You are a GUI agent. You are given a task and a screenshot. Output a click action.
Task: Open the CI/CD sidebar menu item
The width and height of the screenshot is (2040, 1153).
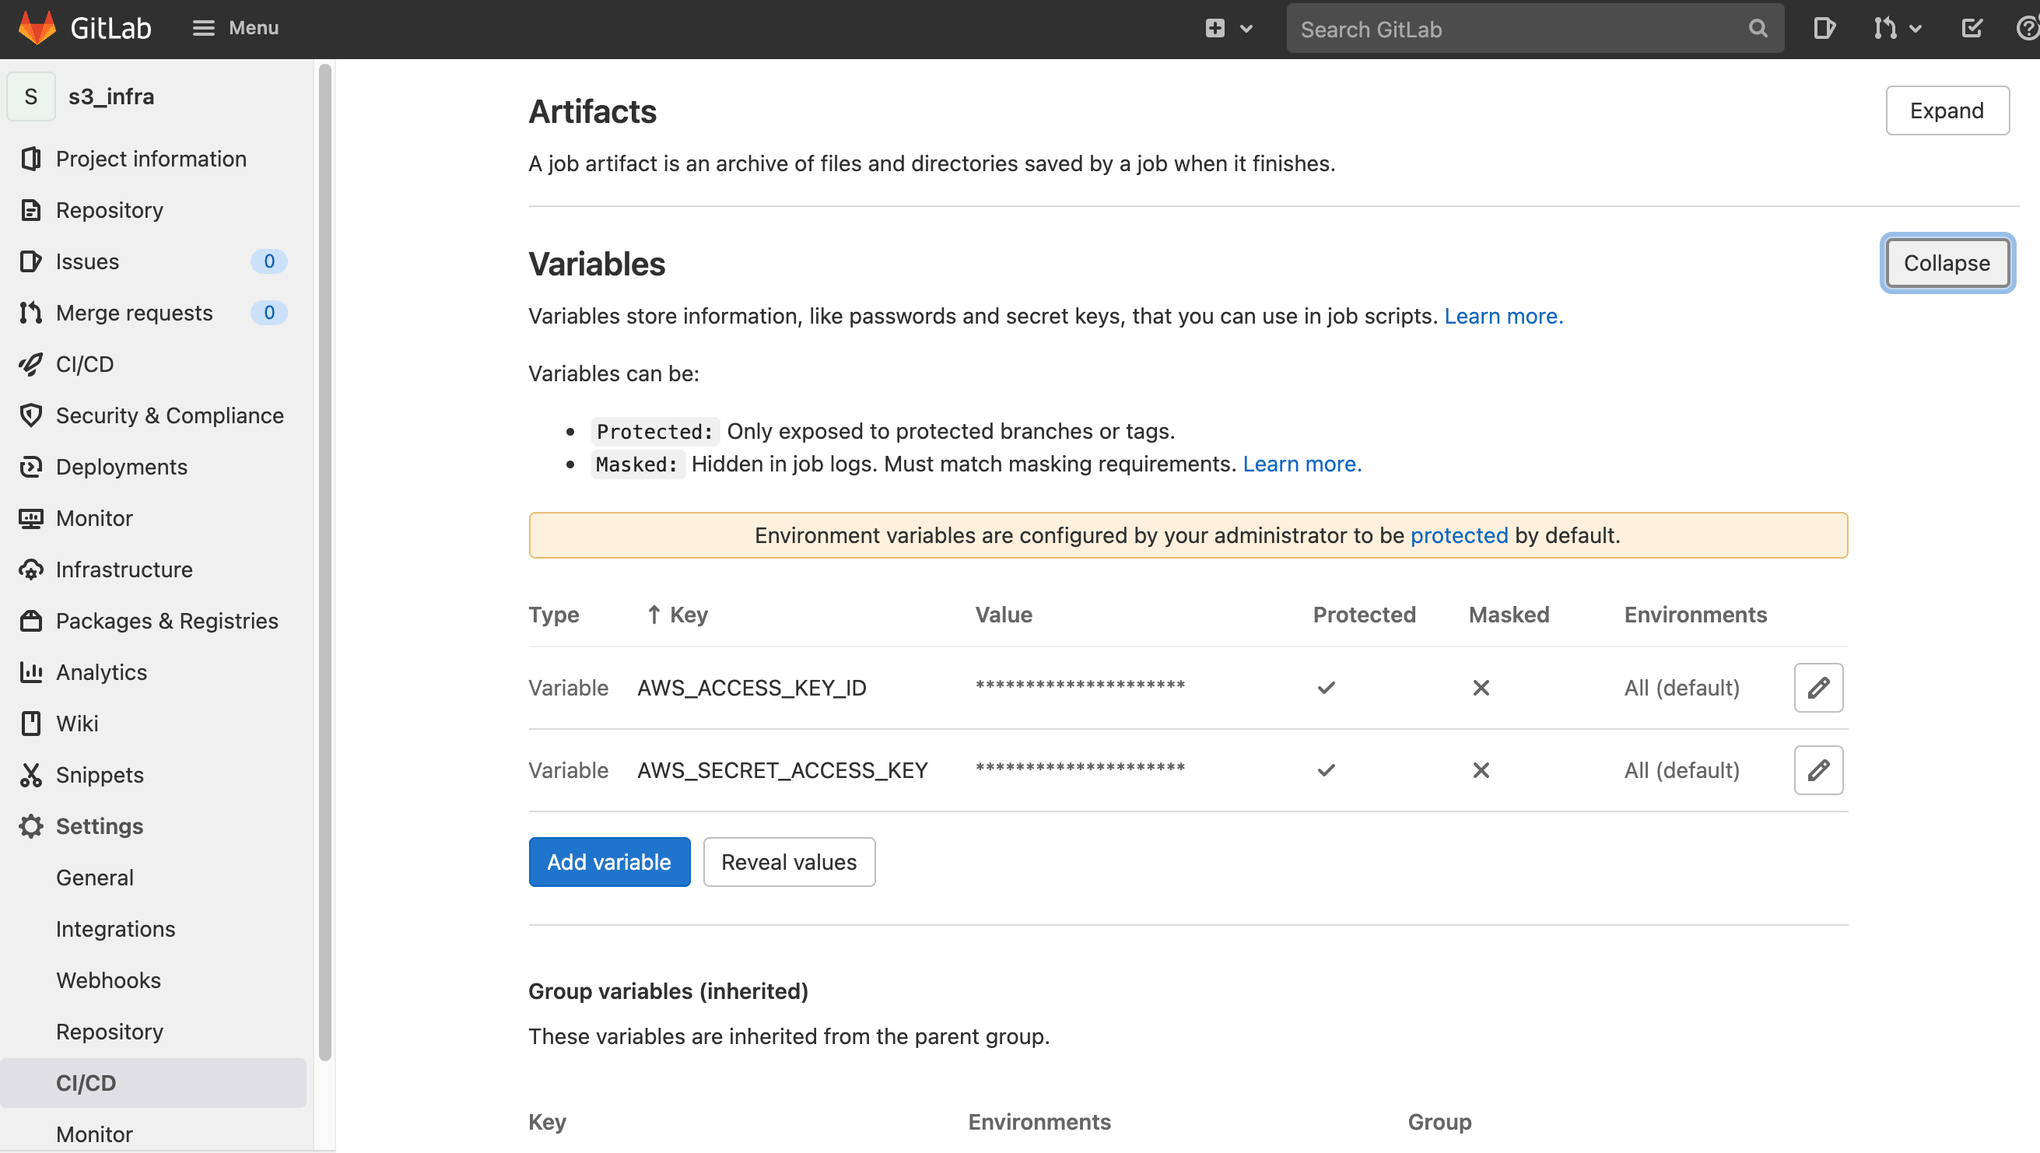[84, 364]
